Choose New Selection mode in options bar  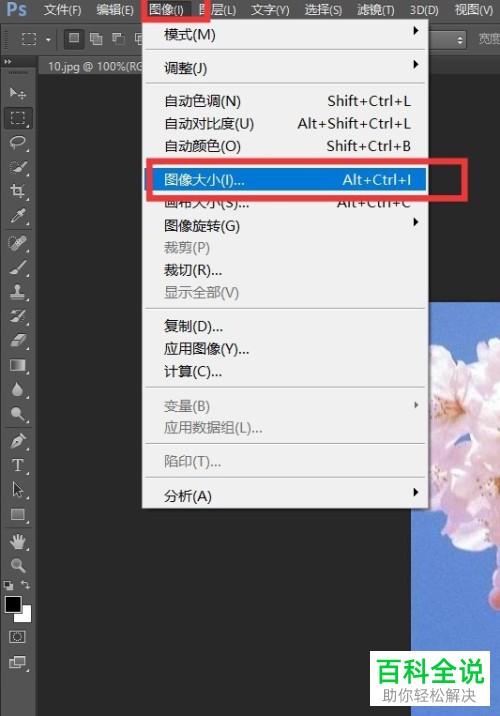click(x=74, y=38)
